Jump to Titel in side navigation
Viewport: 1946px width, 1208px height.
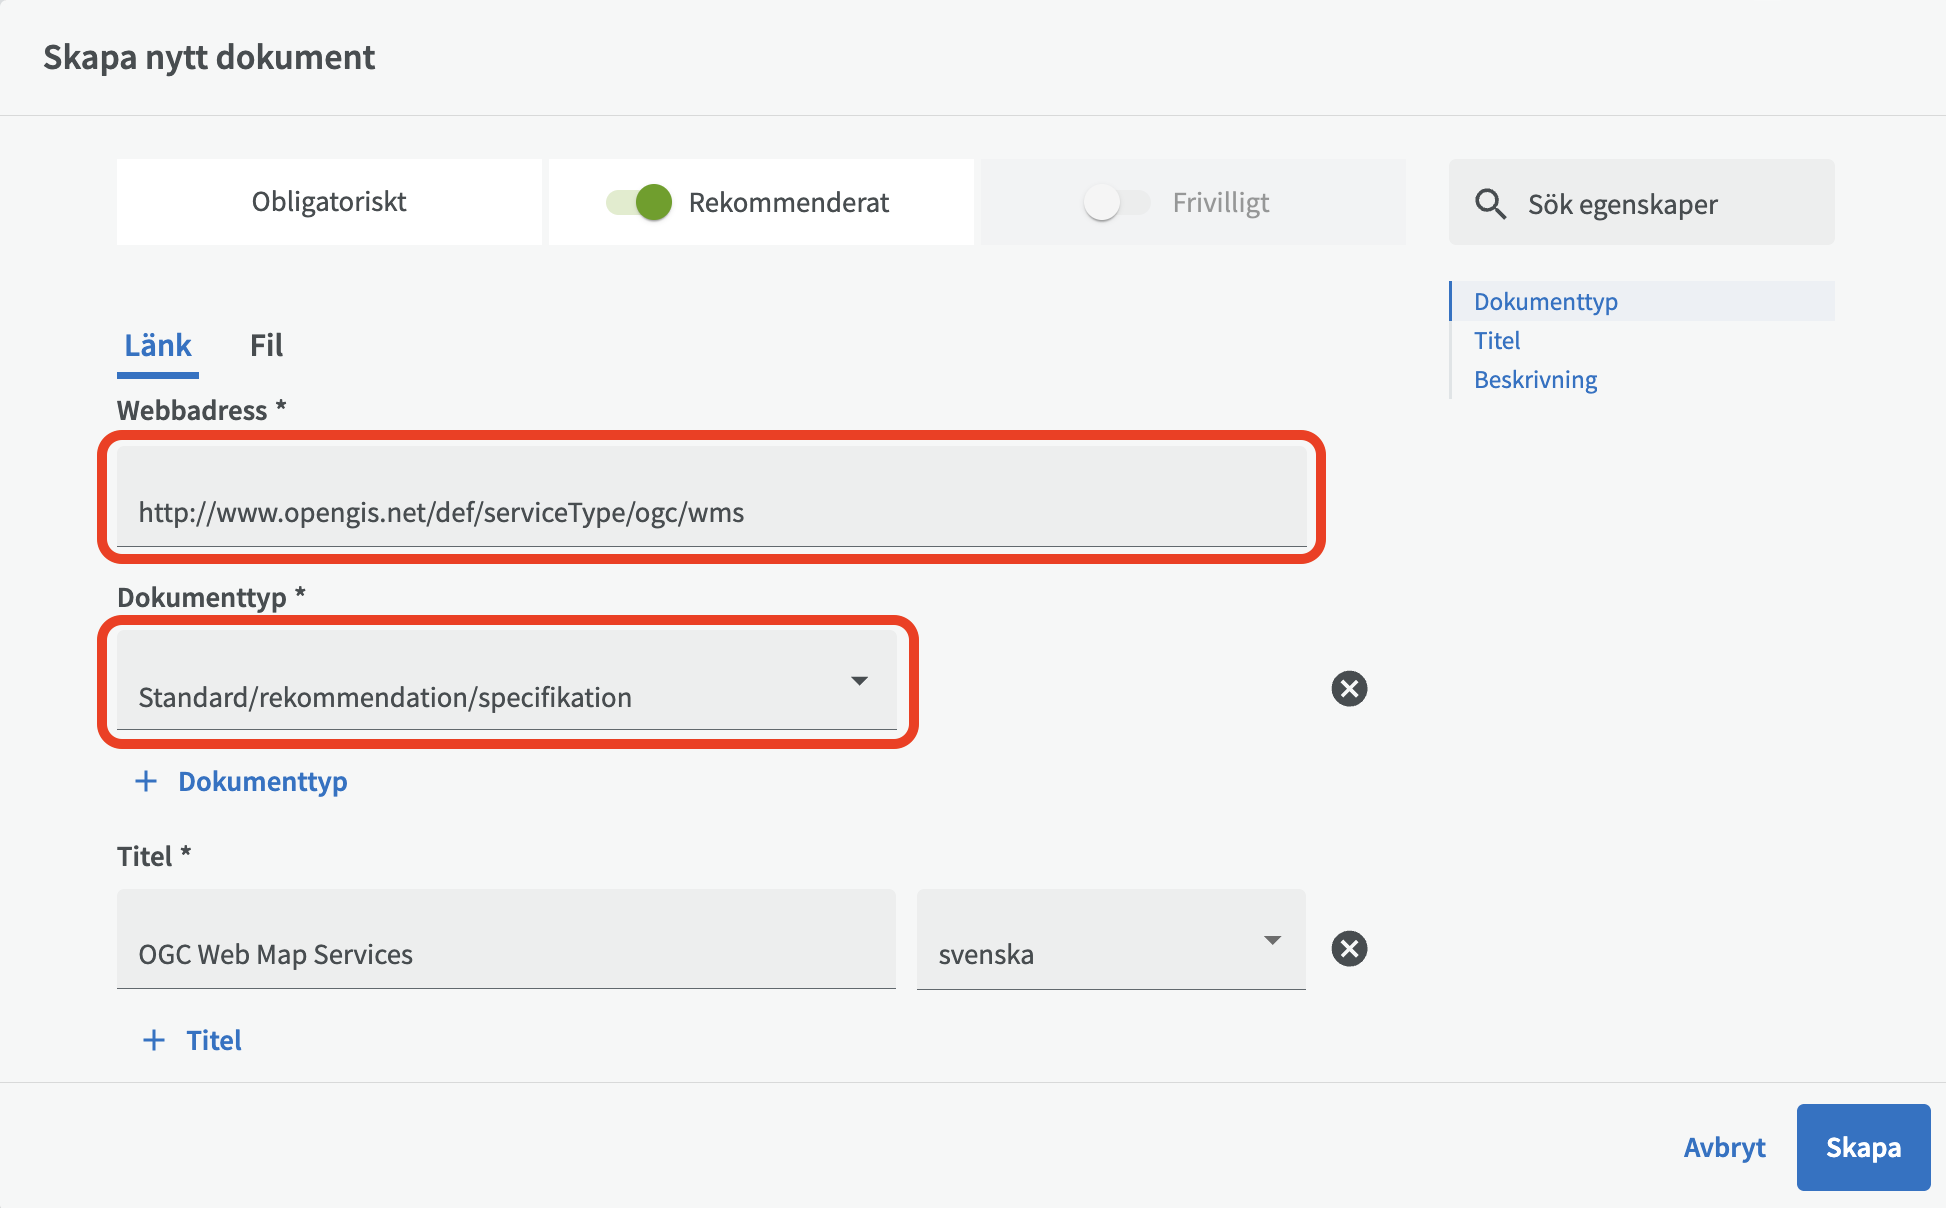tap(1496, 341)
